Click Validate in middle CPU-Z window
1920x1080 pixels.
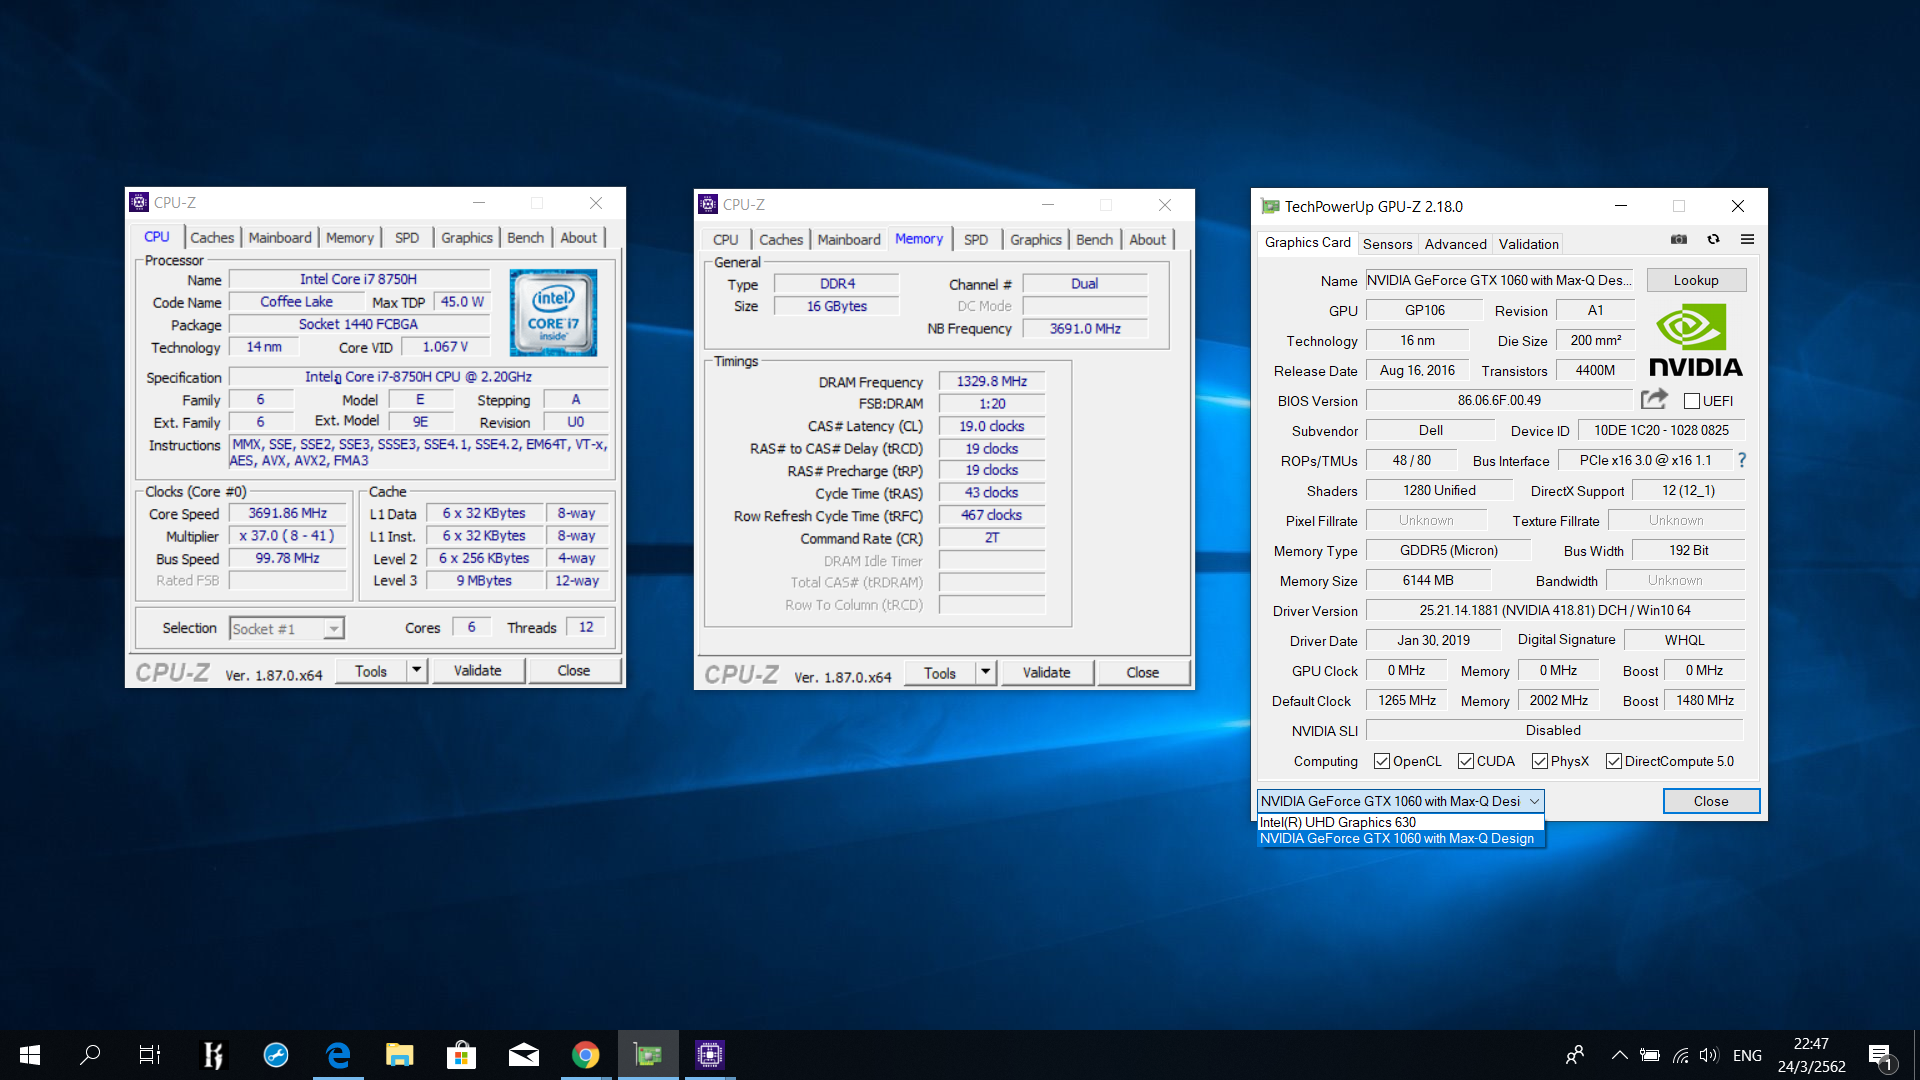click(x=1047, y=672)
